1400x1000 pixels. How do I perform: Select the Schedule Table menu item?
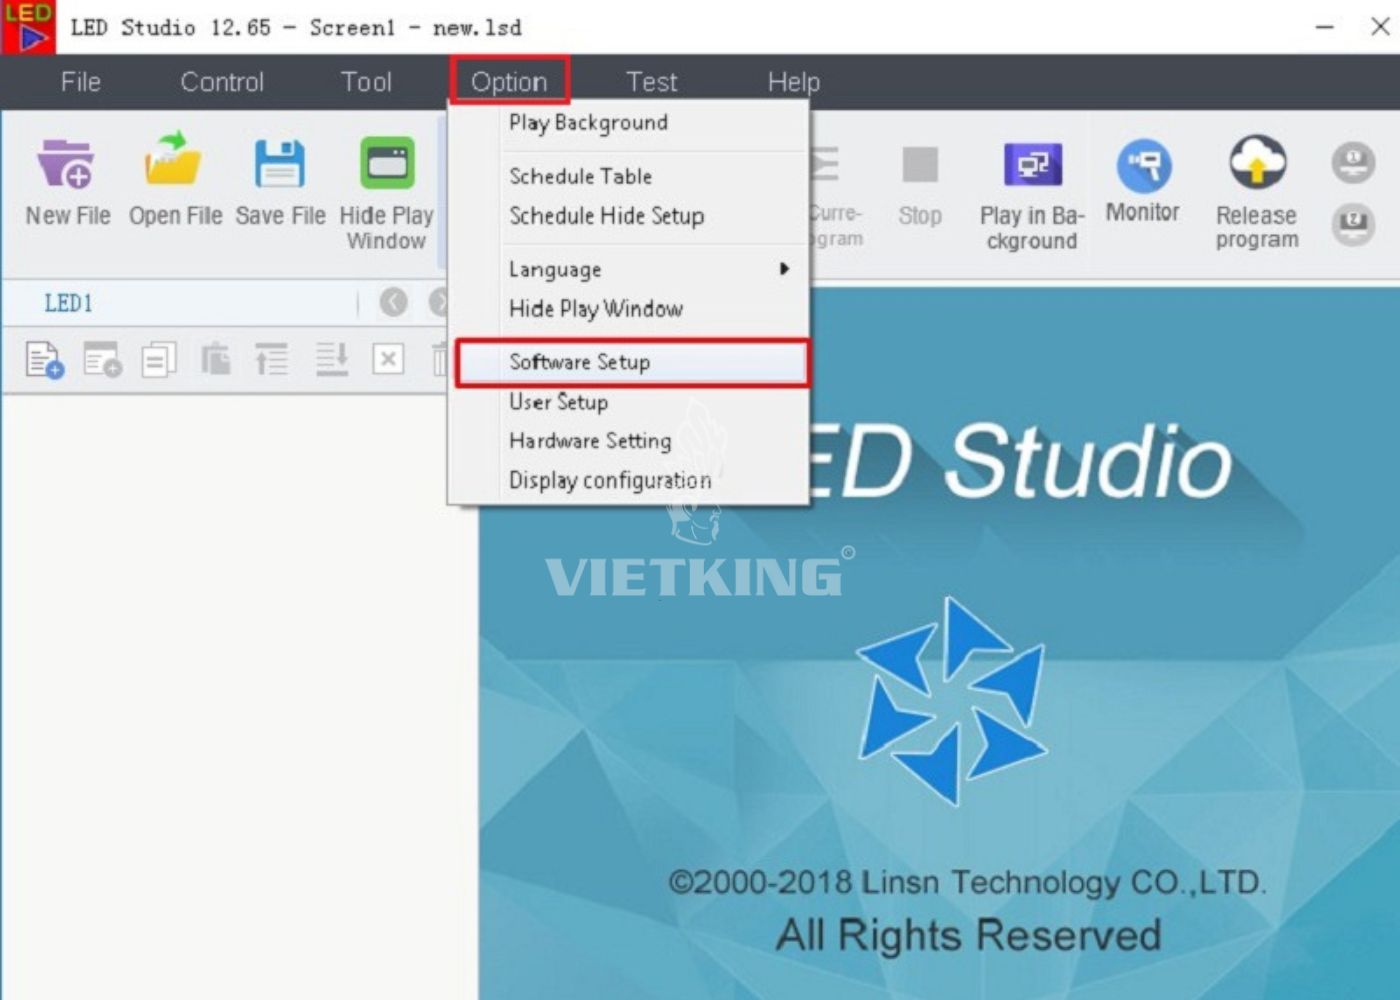point(580,176)
